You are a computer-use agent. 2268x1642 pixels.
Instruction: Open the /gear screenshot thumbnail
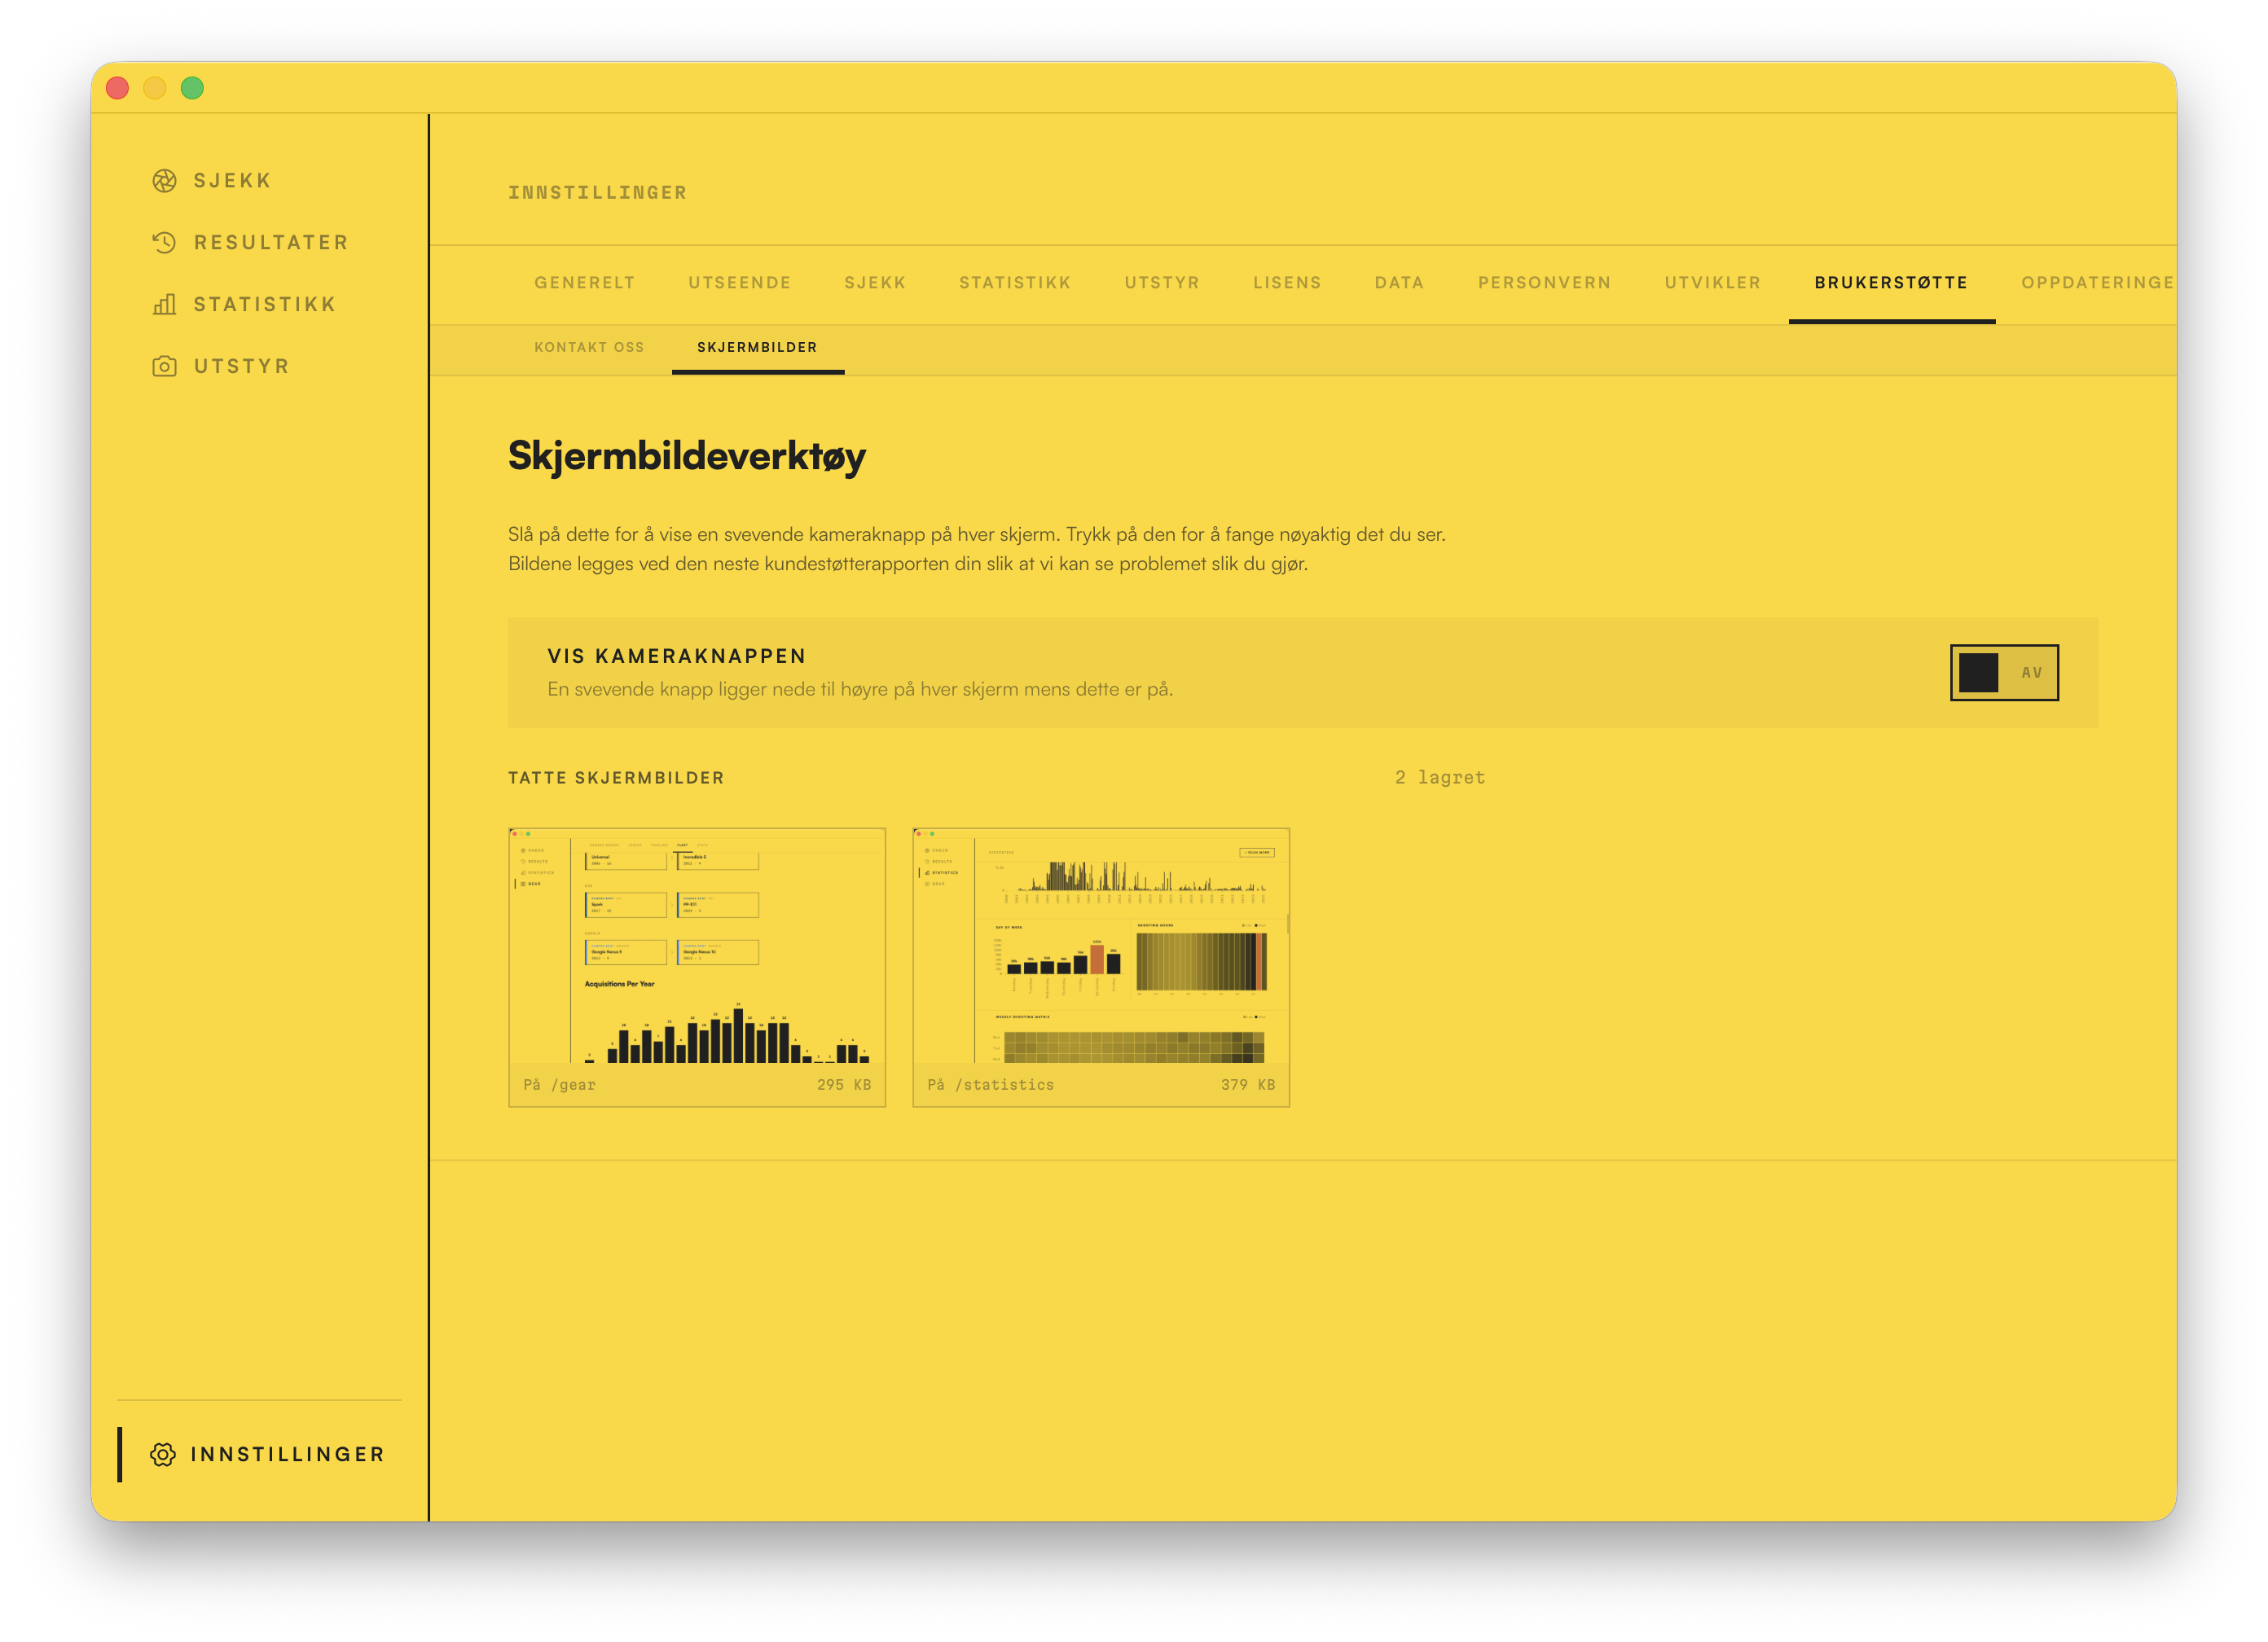pyautogui.click(x=697, y=967)
